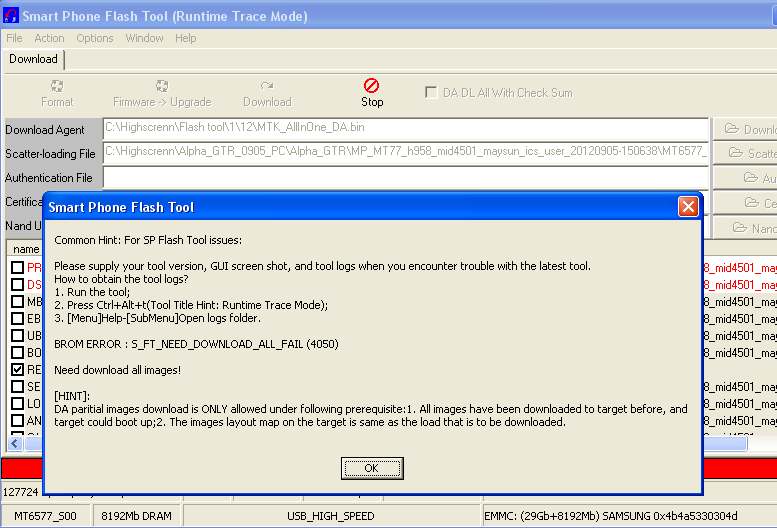Open folder icon for Nand Util file
777x528 pixels.
(x=739, y=227)
